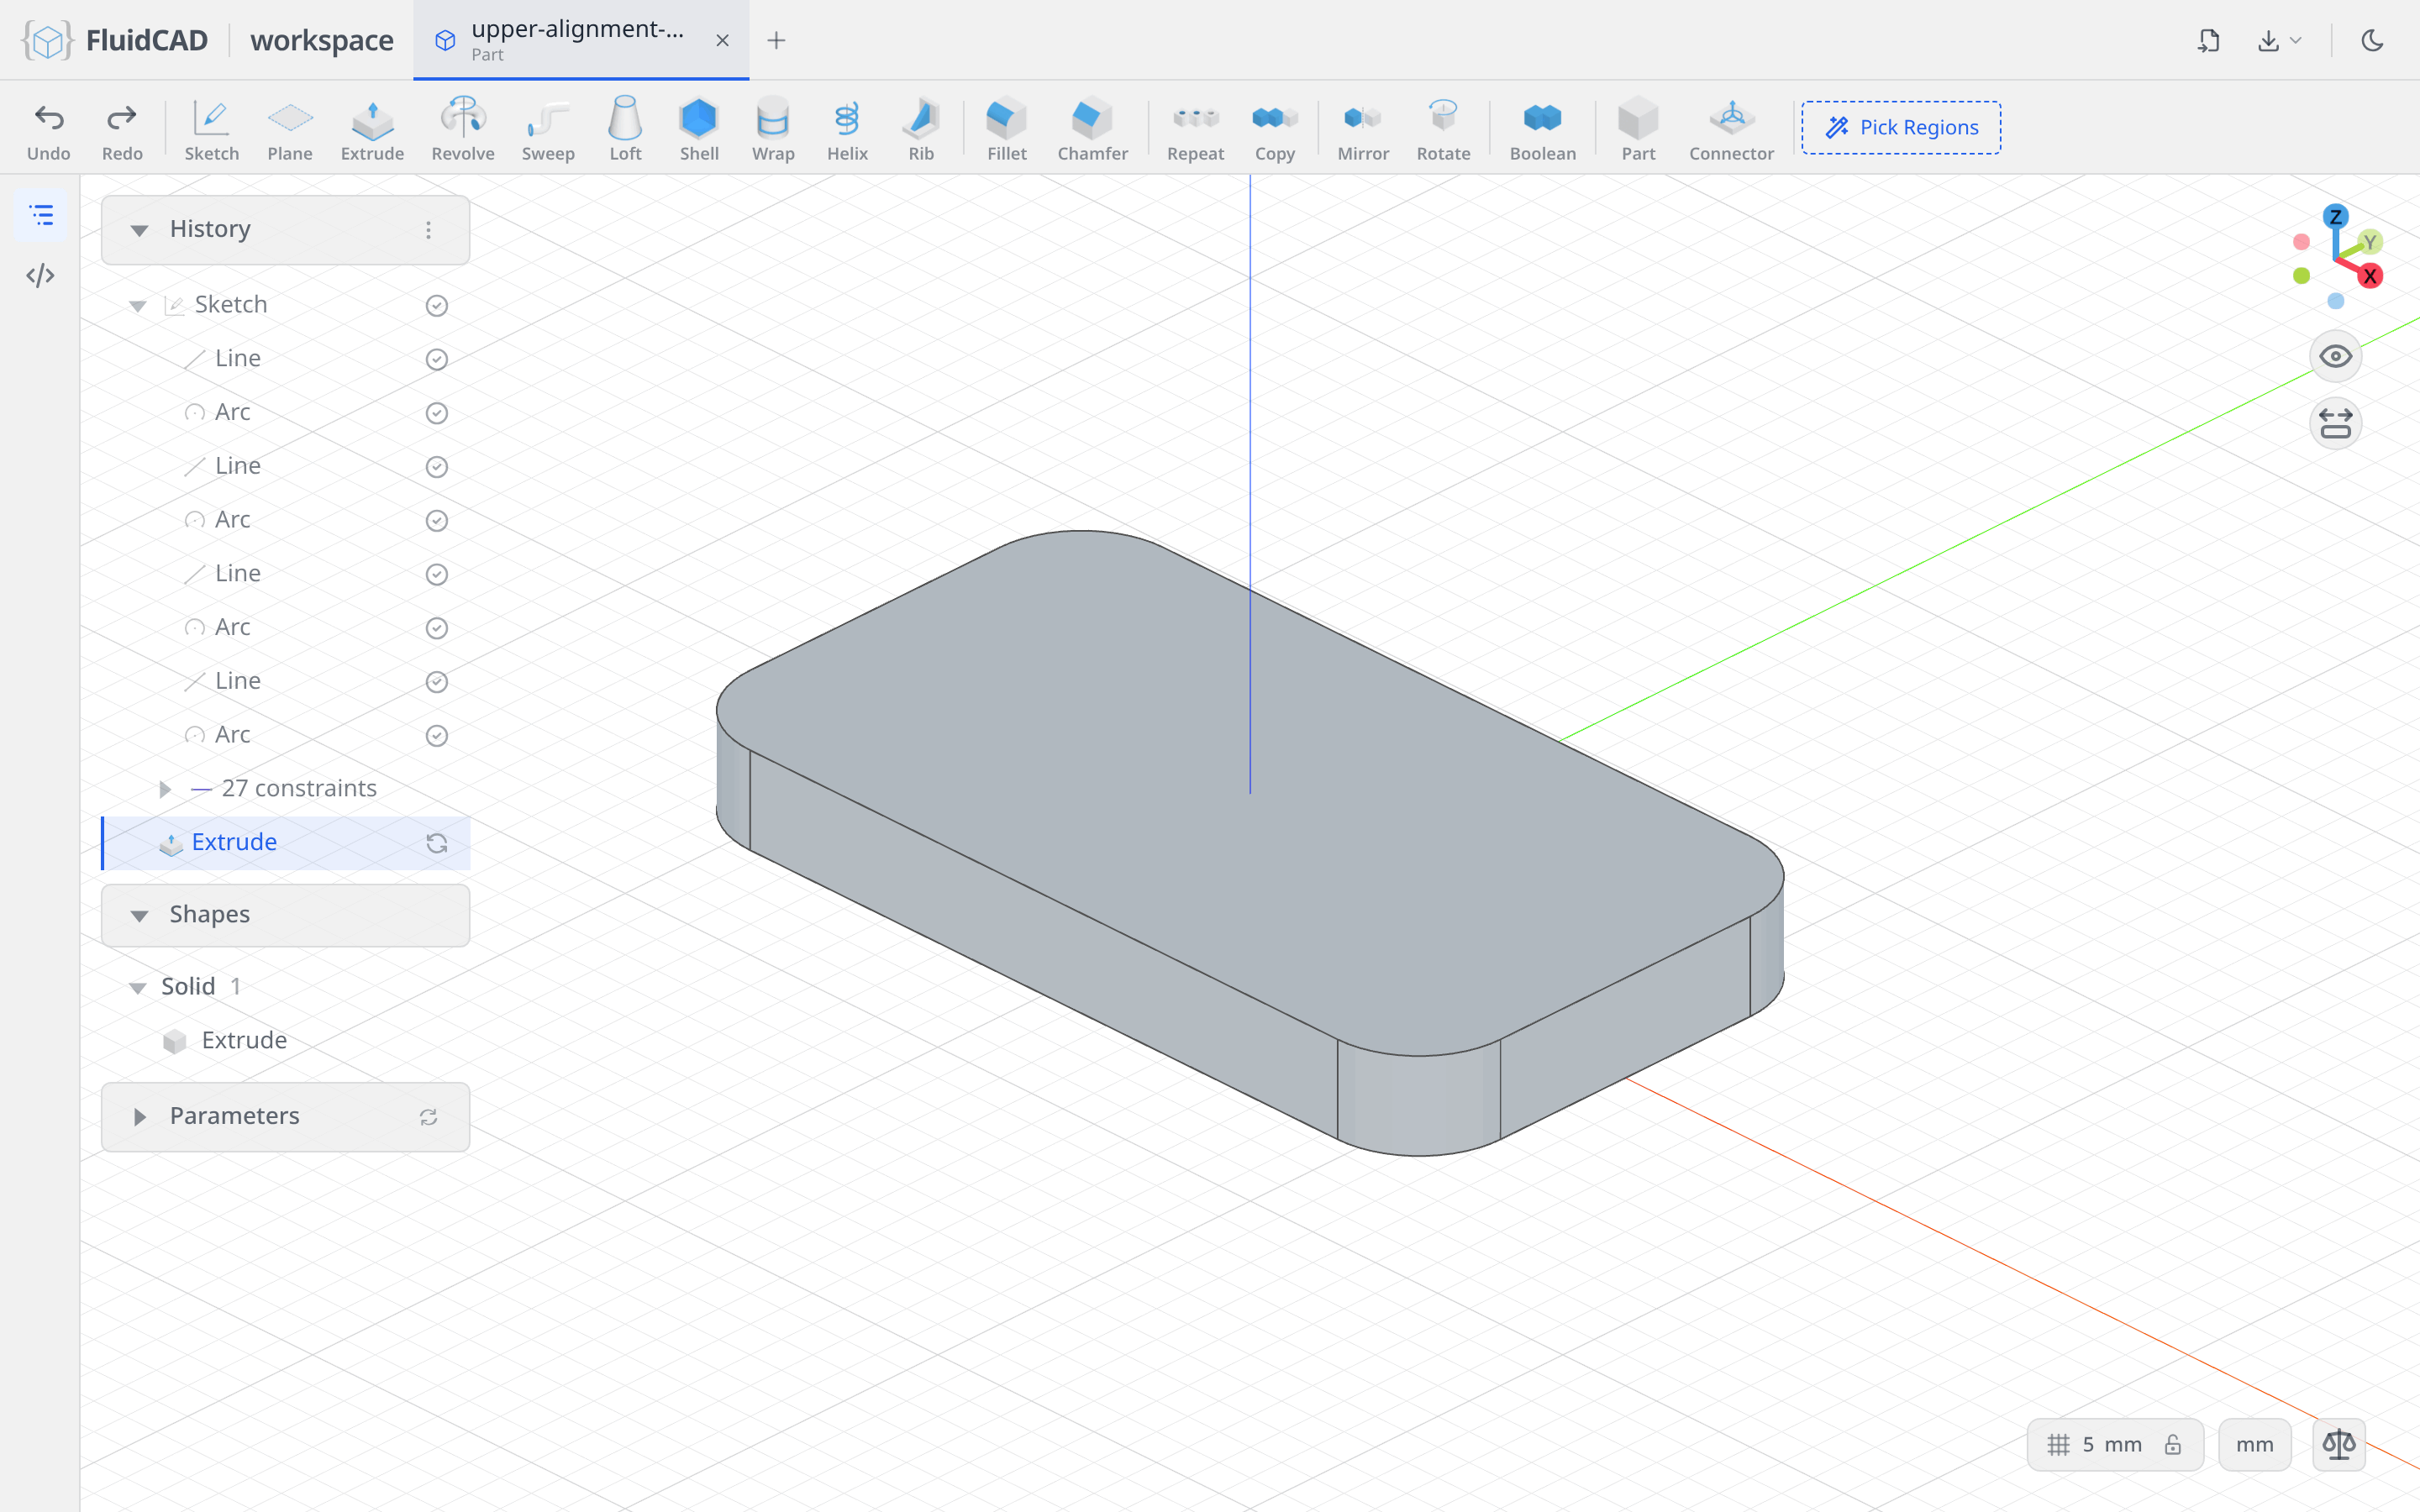
Task: Select the Revolve tool
Action: pos(463,129)
